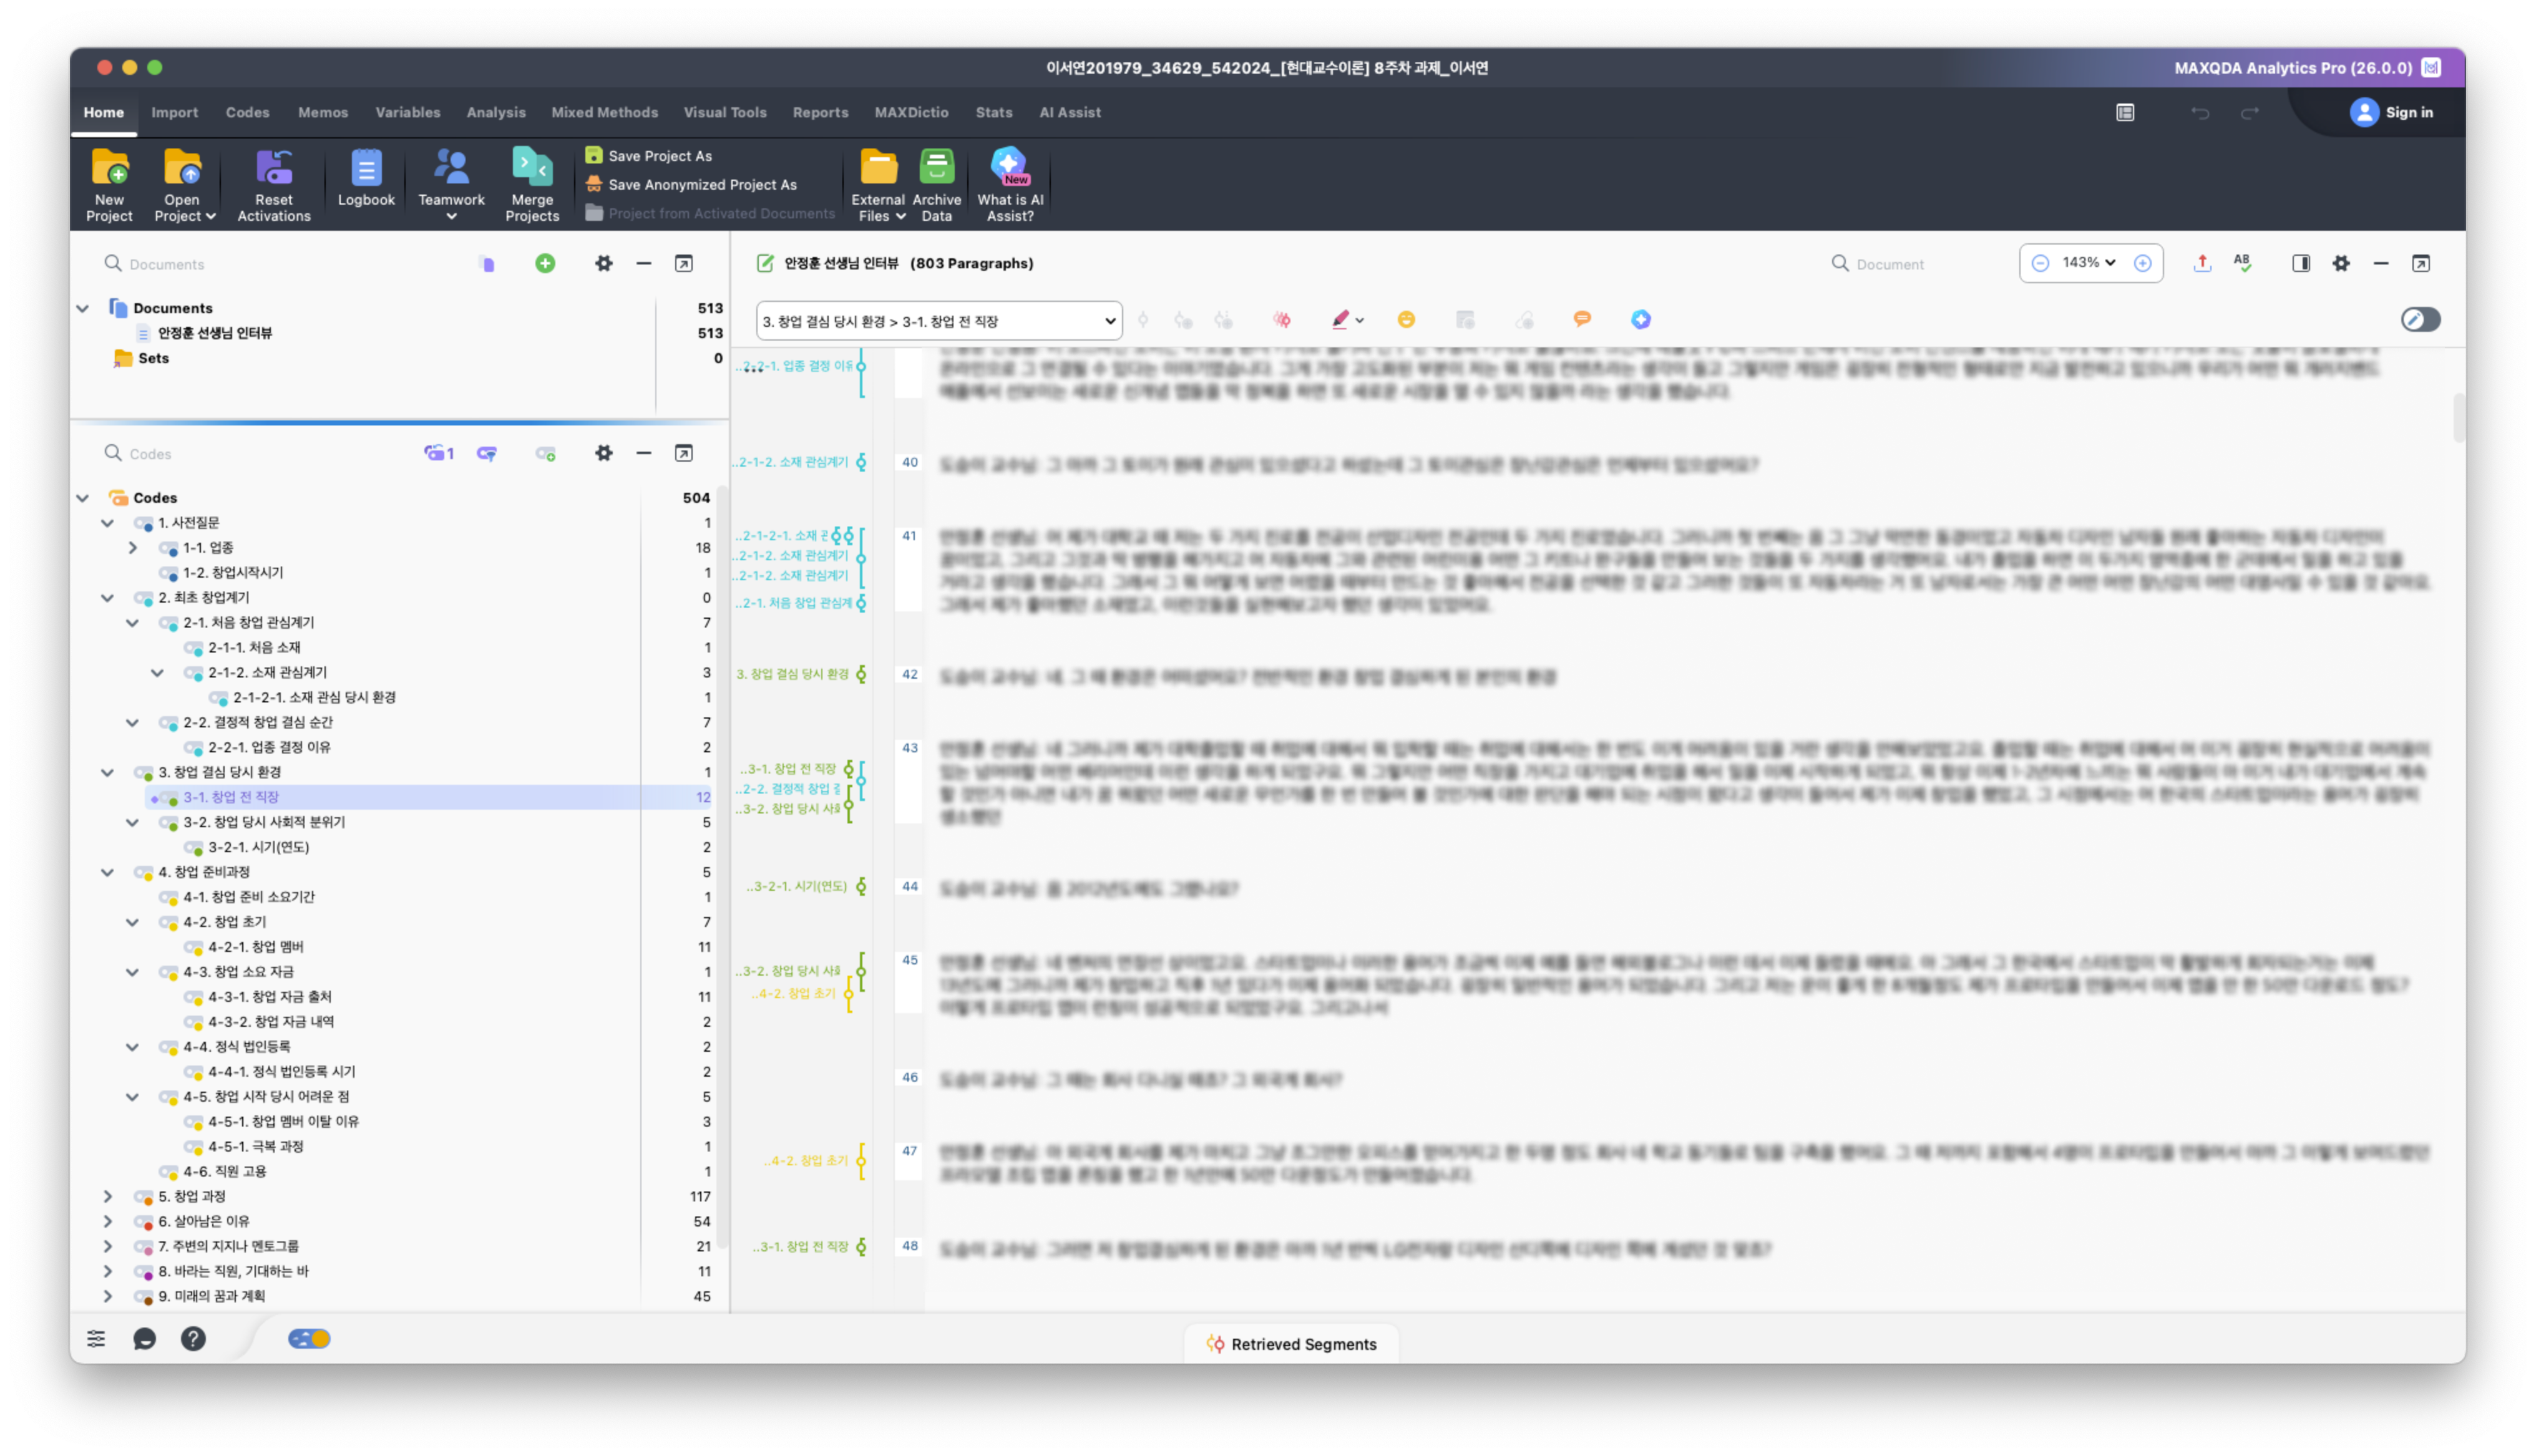Click green add document plus icon
Image resolution: width=2536 pixels, height=1456 pixels.
click(x=545, y=263)
